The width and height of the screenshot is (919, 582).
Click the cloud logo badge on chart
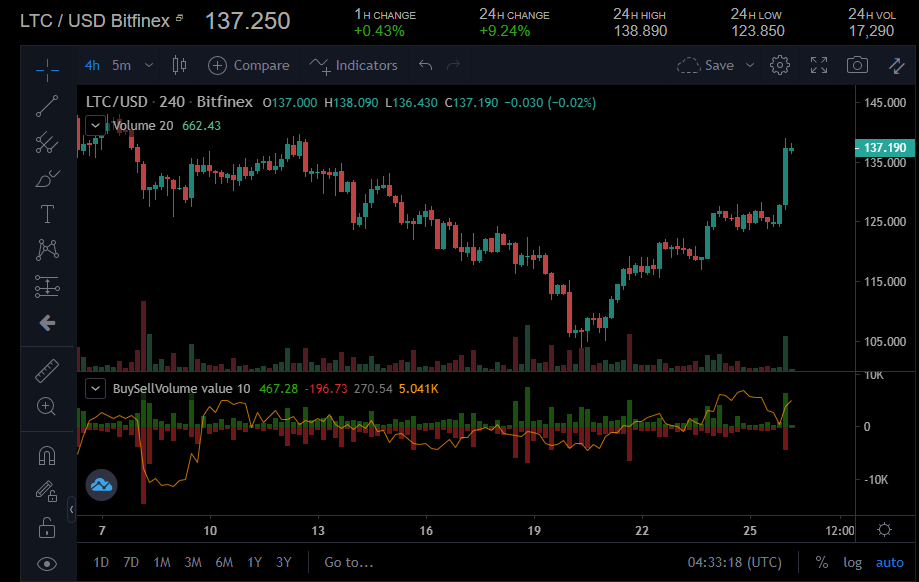tap(101, 485)
